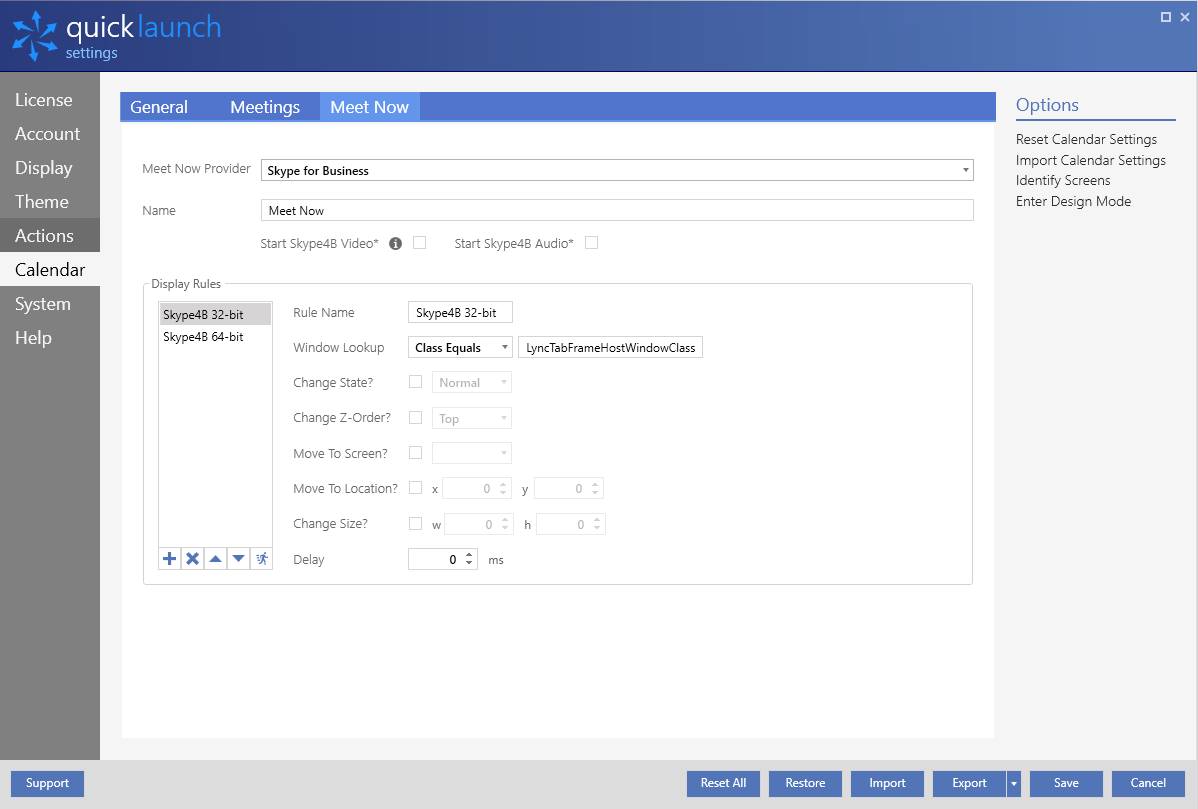Delete selected display rule with X icon

[193, 559]
